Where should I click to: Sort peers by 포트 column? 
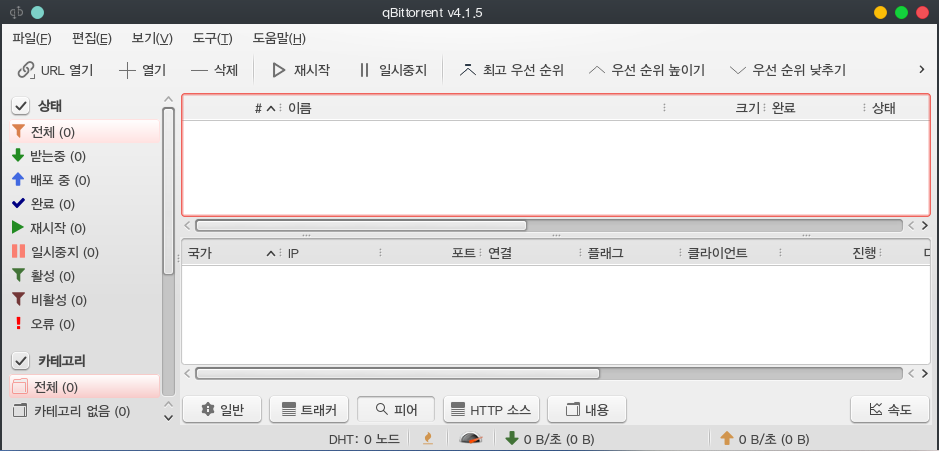[431, 253]
